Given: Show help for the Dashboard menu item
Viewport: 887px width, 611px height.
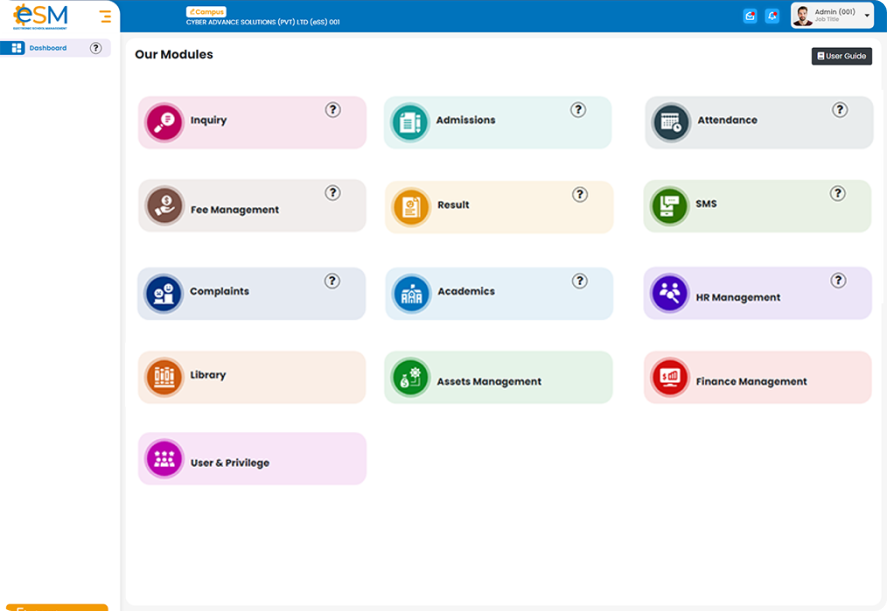Looking at the screenshot, I should 96,48.
